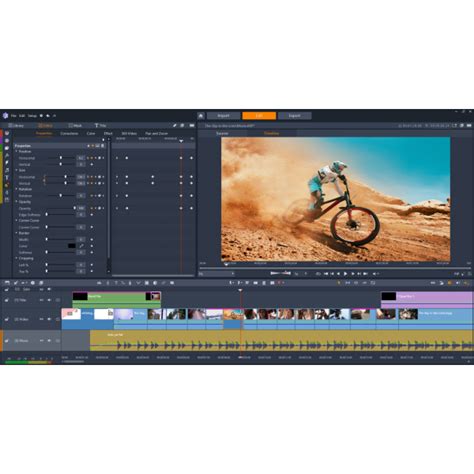Switch preview to Source view
This screenshot has height=474, width=474.
coord(222,133)
